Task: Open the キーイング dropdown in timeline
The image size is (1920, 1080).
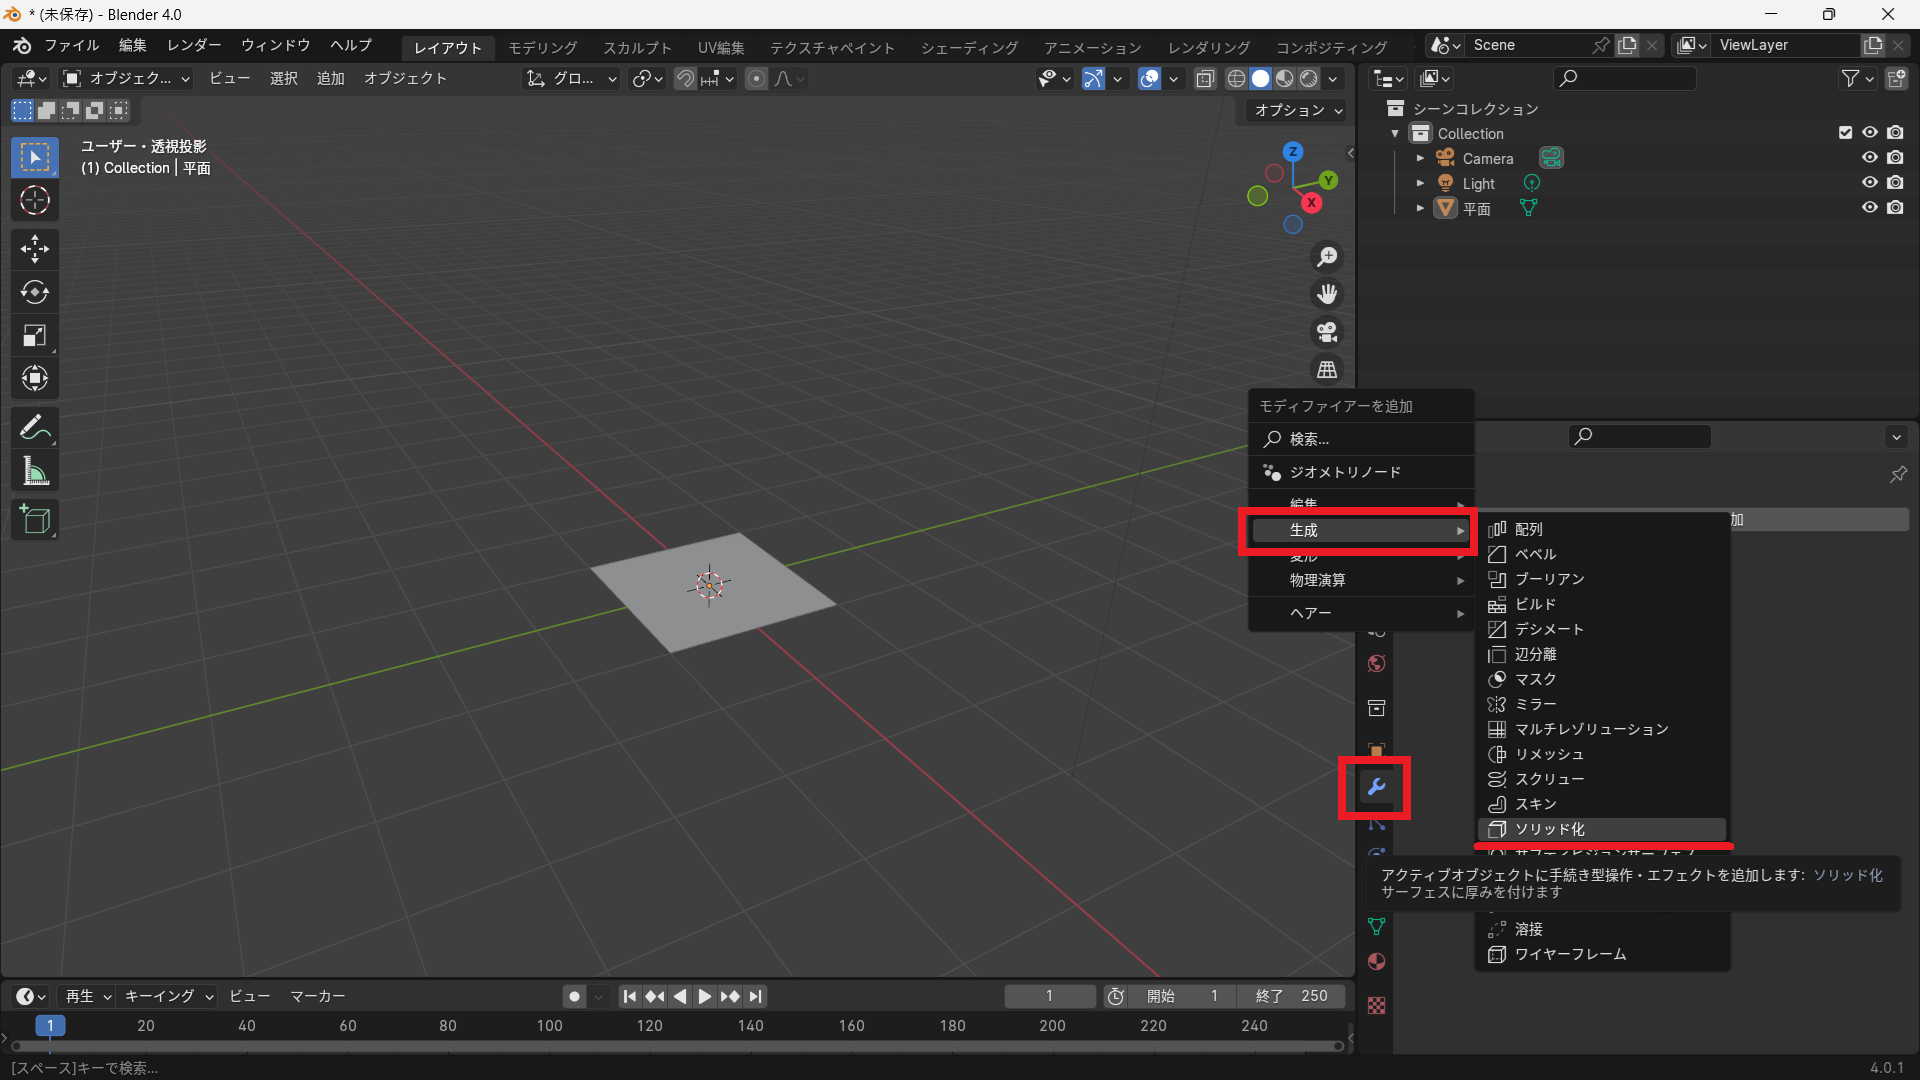Action: click(168, 996)
